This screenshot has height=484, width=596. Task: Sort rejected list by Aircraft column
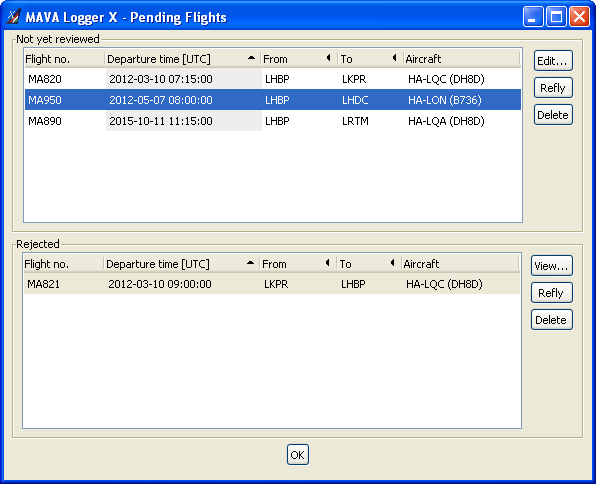tap(460, 264)
